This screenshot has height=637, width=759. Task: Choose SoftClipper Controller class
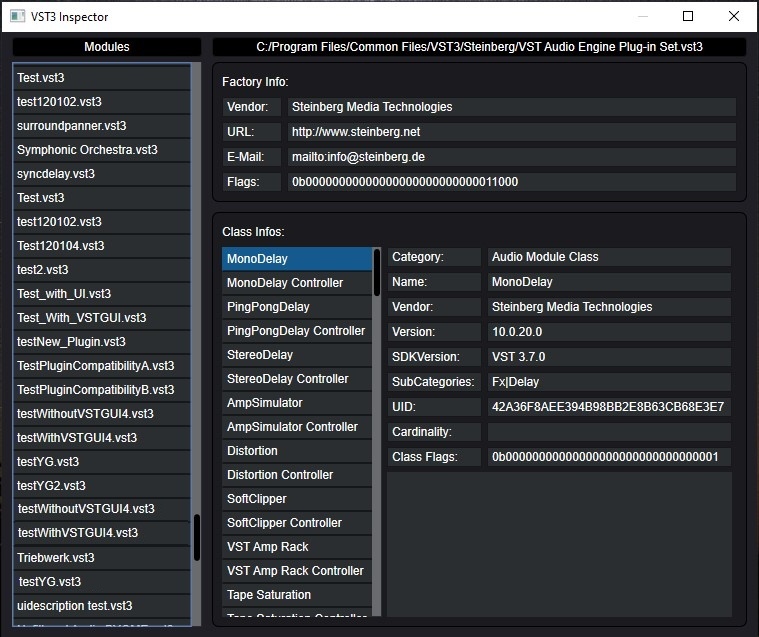297,523
